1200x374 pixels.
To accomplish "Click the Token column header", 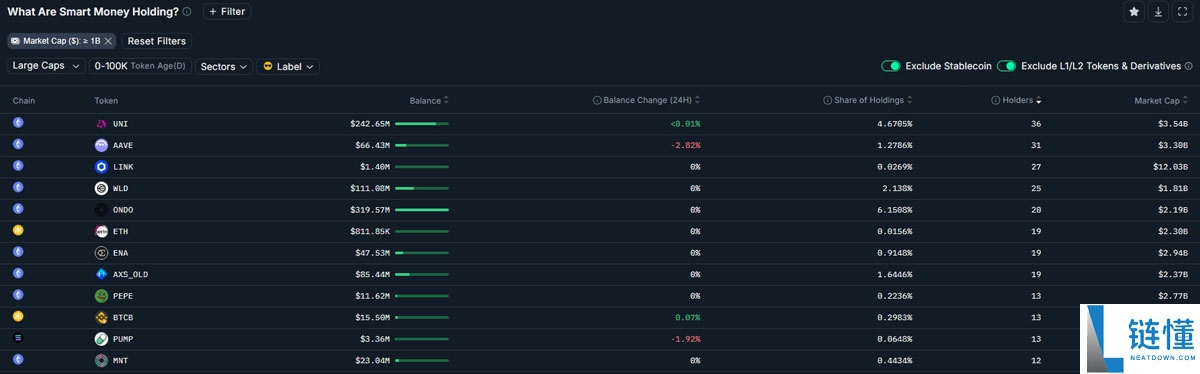I will point(106,101).
